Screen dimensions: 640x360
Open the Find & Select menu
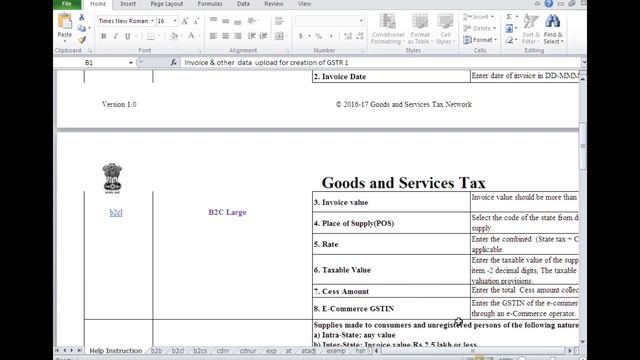553,29
